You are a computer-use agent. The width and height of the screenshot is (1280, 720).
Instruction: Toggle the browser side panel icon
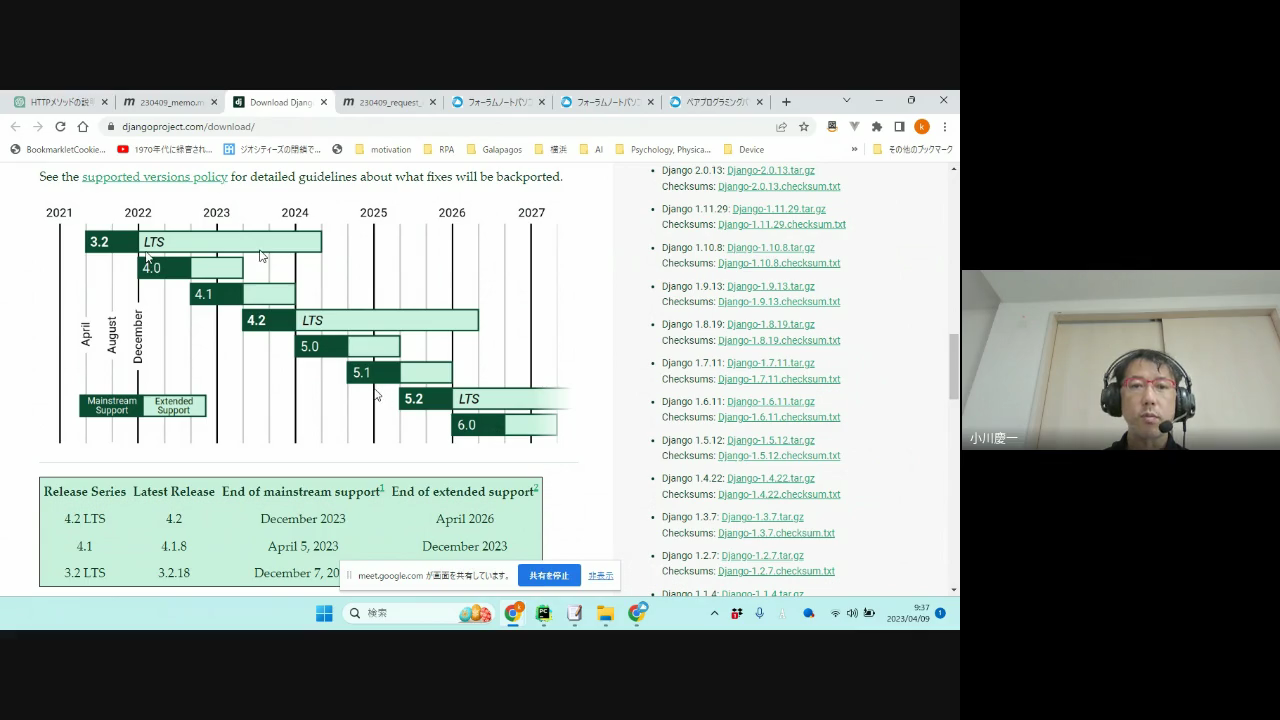tap(899, 127)
